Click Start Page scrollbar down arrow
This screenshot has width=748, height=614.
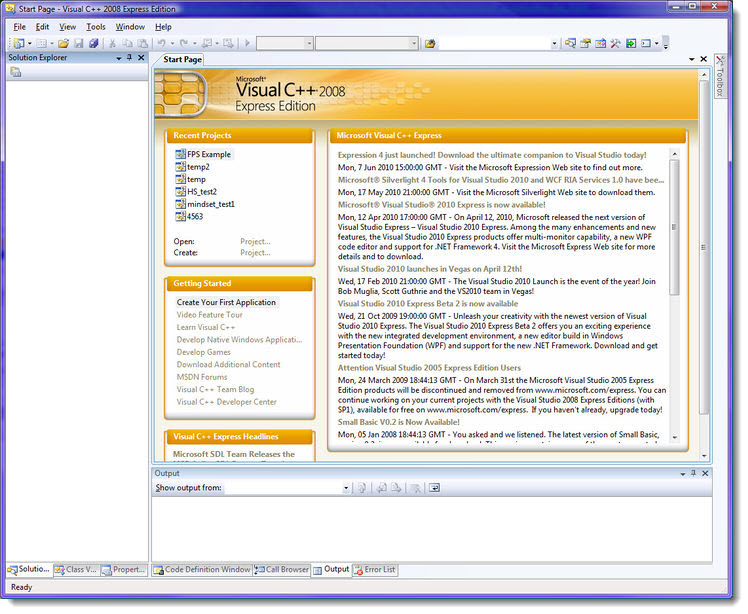pyautogui.click(x=704, y=457)
